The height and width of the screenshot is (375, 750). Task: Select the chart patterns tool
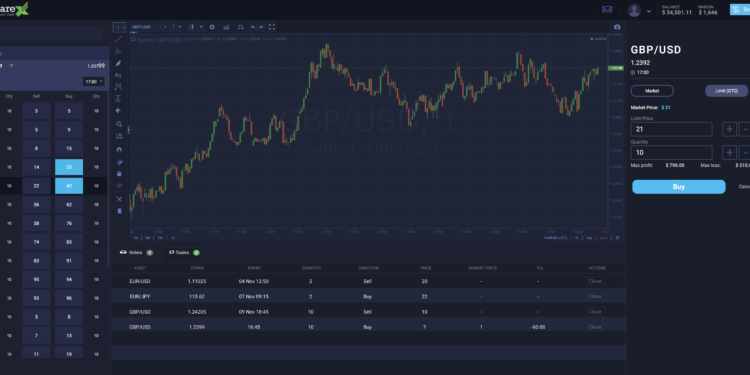coord(119,87)
